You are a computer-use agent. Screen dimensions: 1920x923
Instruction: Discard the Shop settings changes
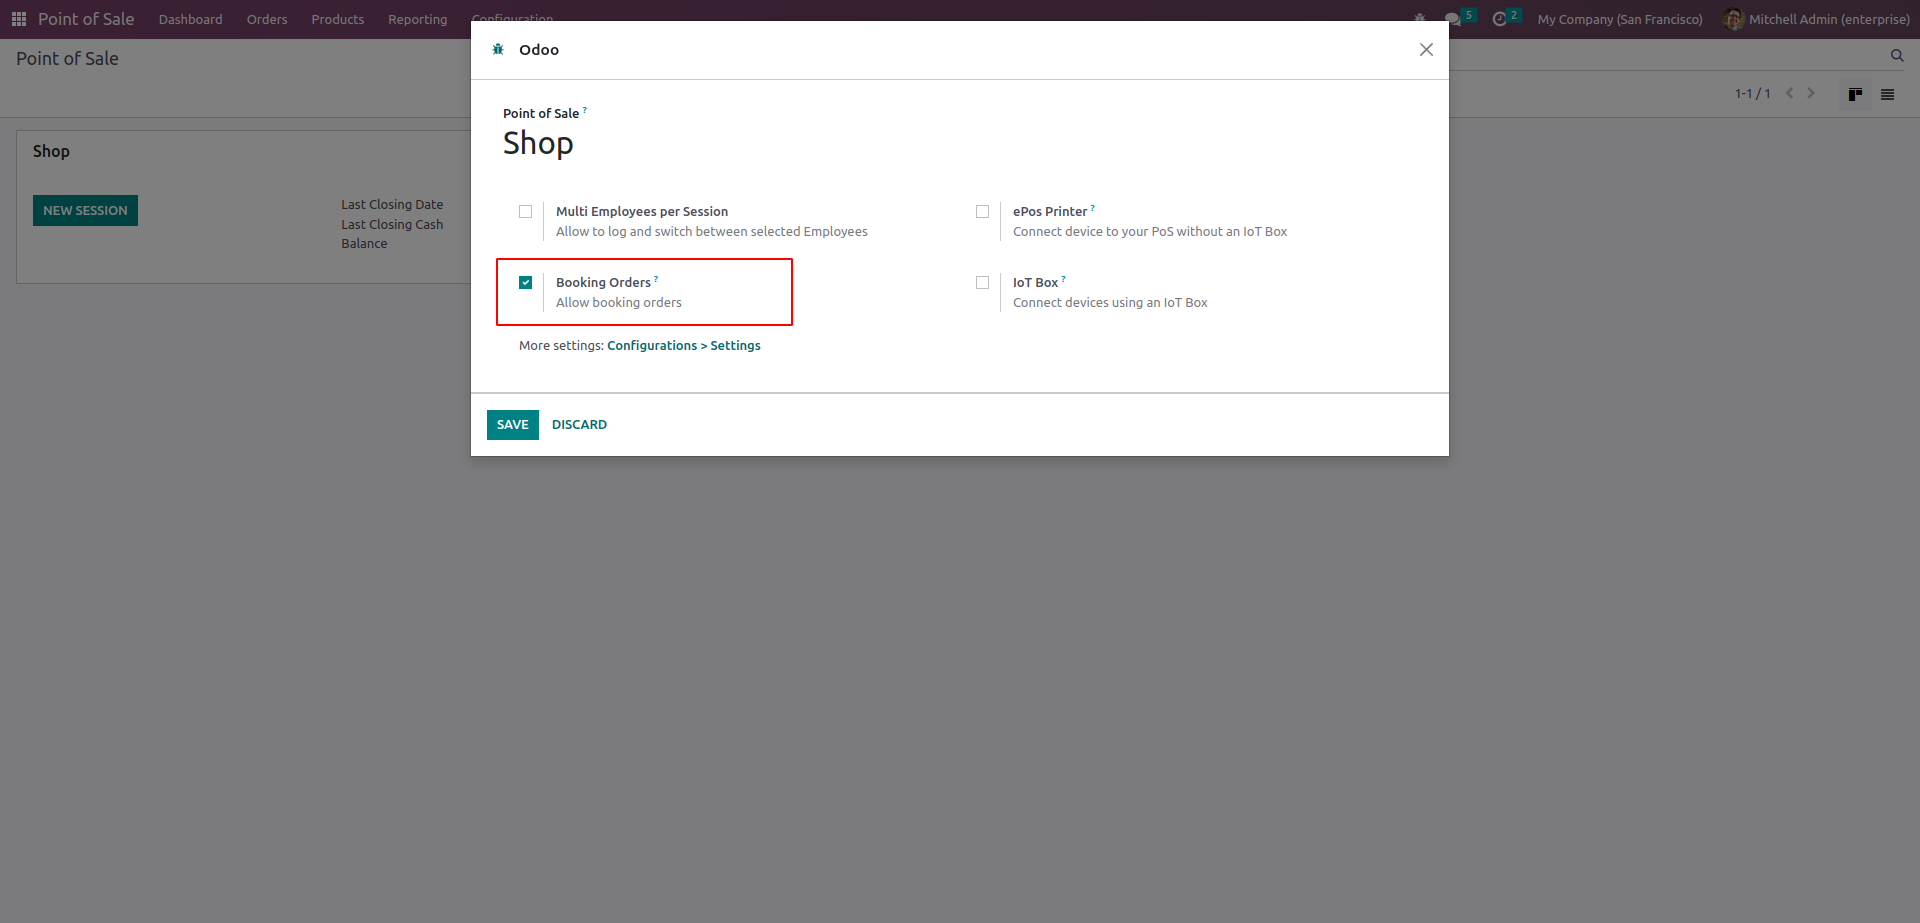[x=580, y=425]
